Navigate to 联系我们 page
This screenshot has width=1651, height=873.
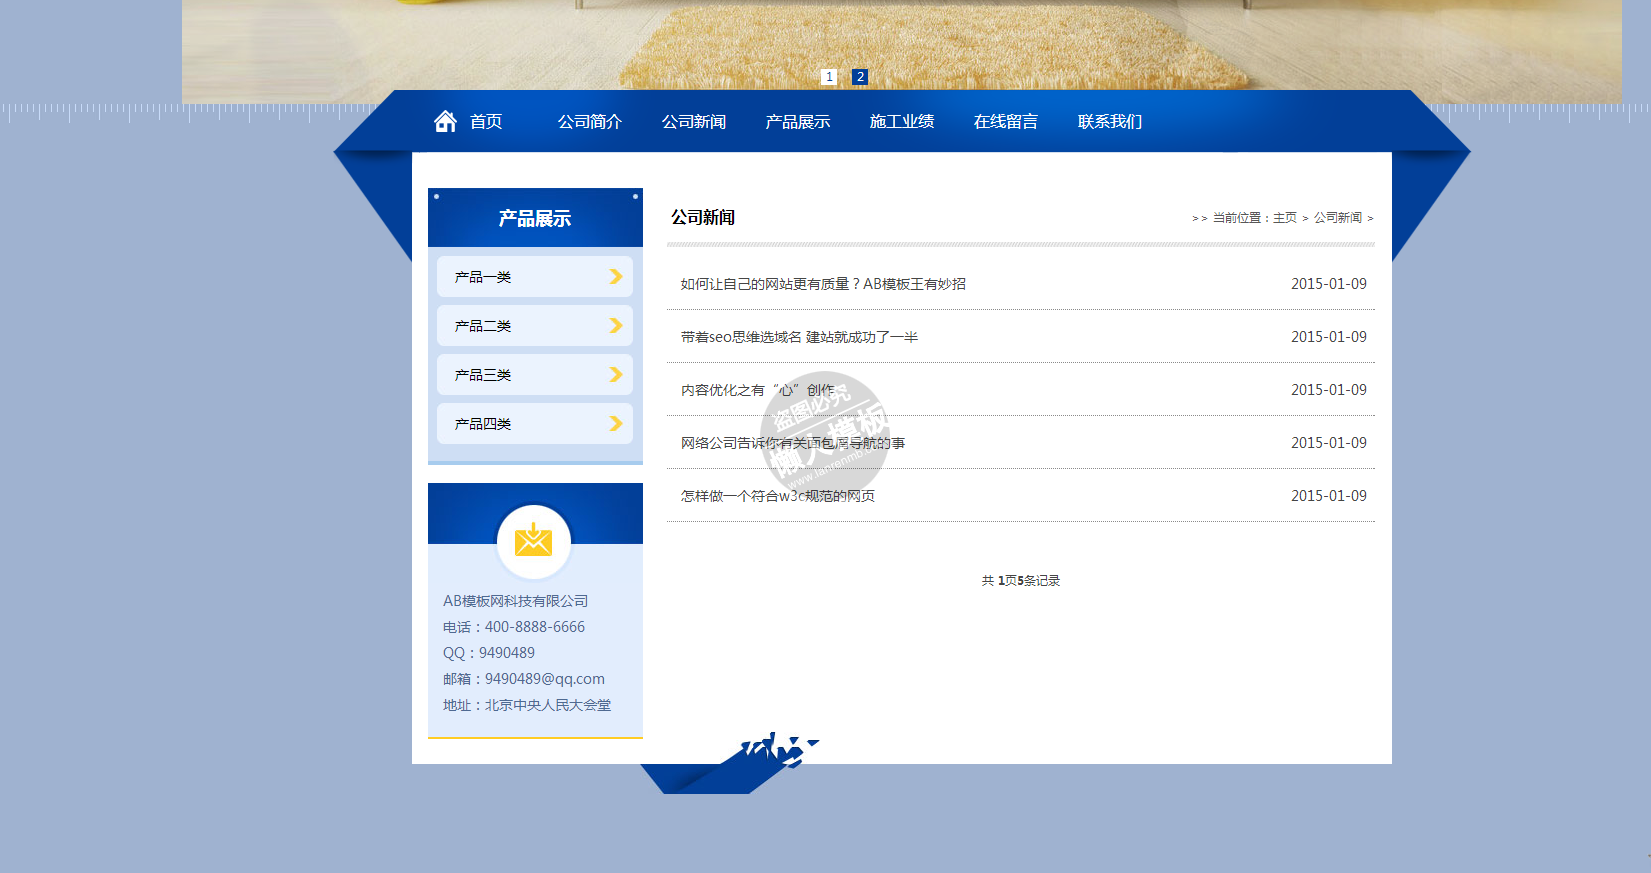[1110, 122]
